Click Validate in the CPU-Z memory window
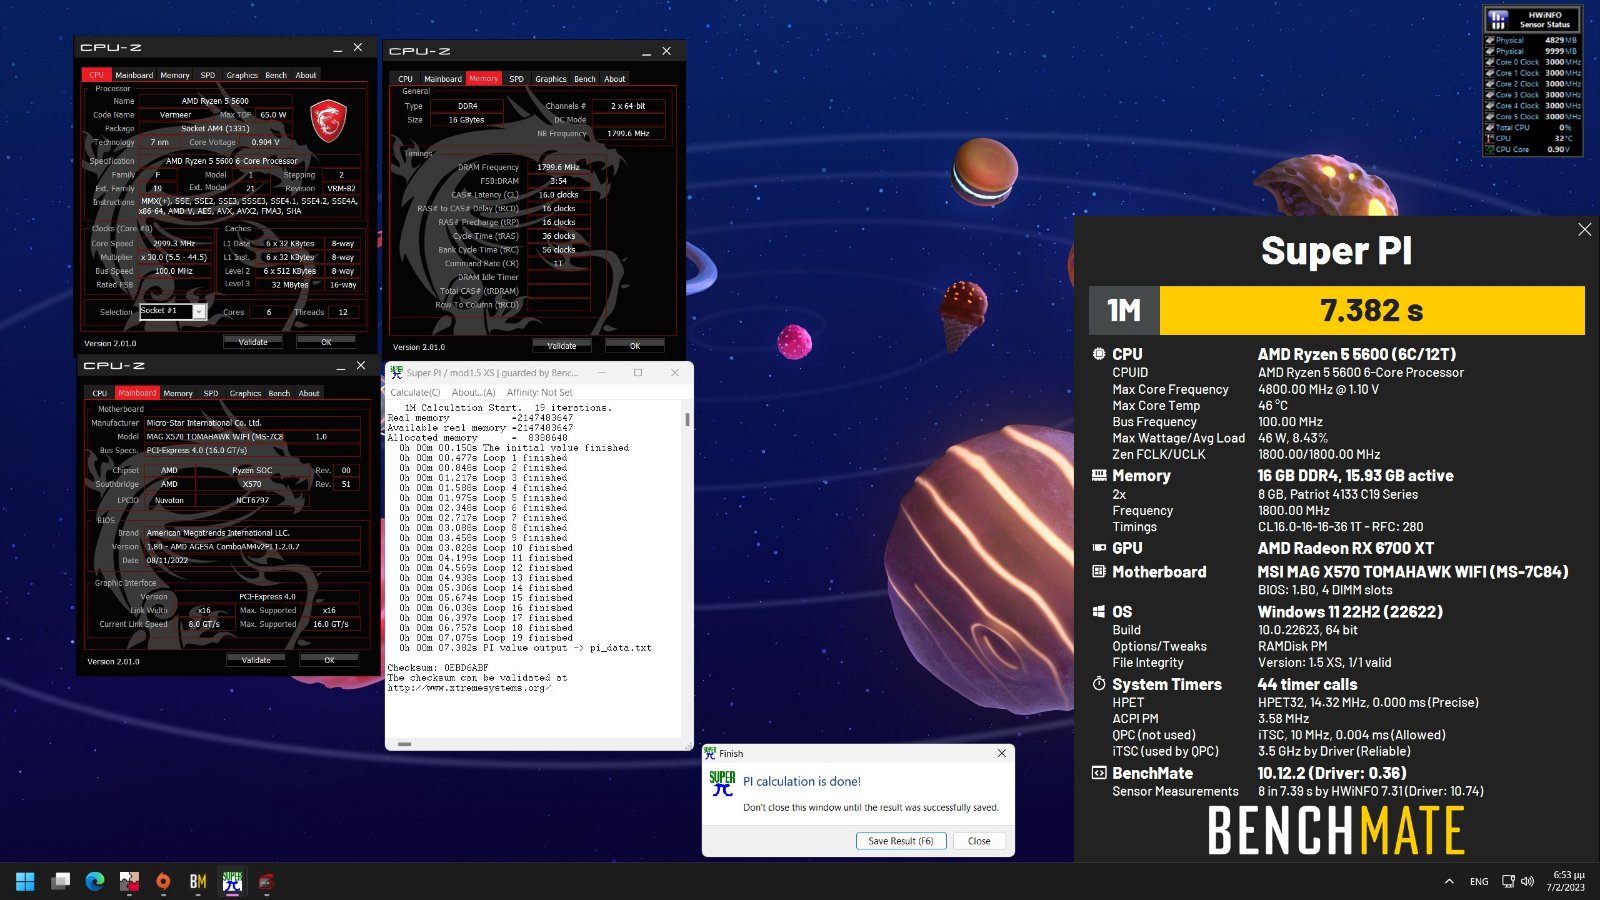This screenshot has width=1600, height=900. [x=562, y=346]
